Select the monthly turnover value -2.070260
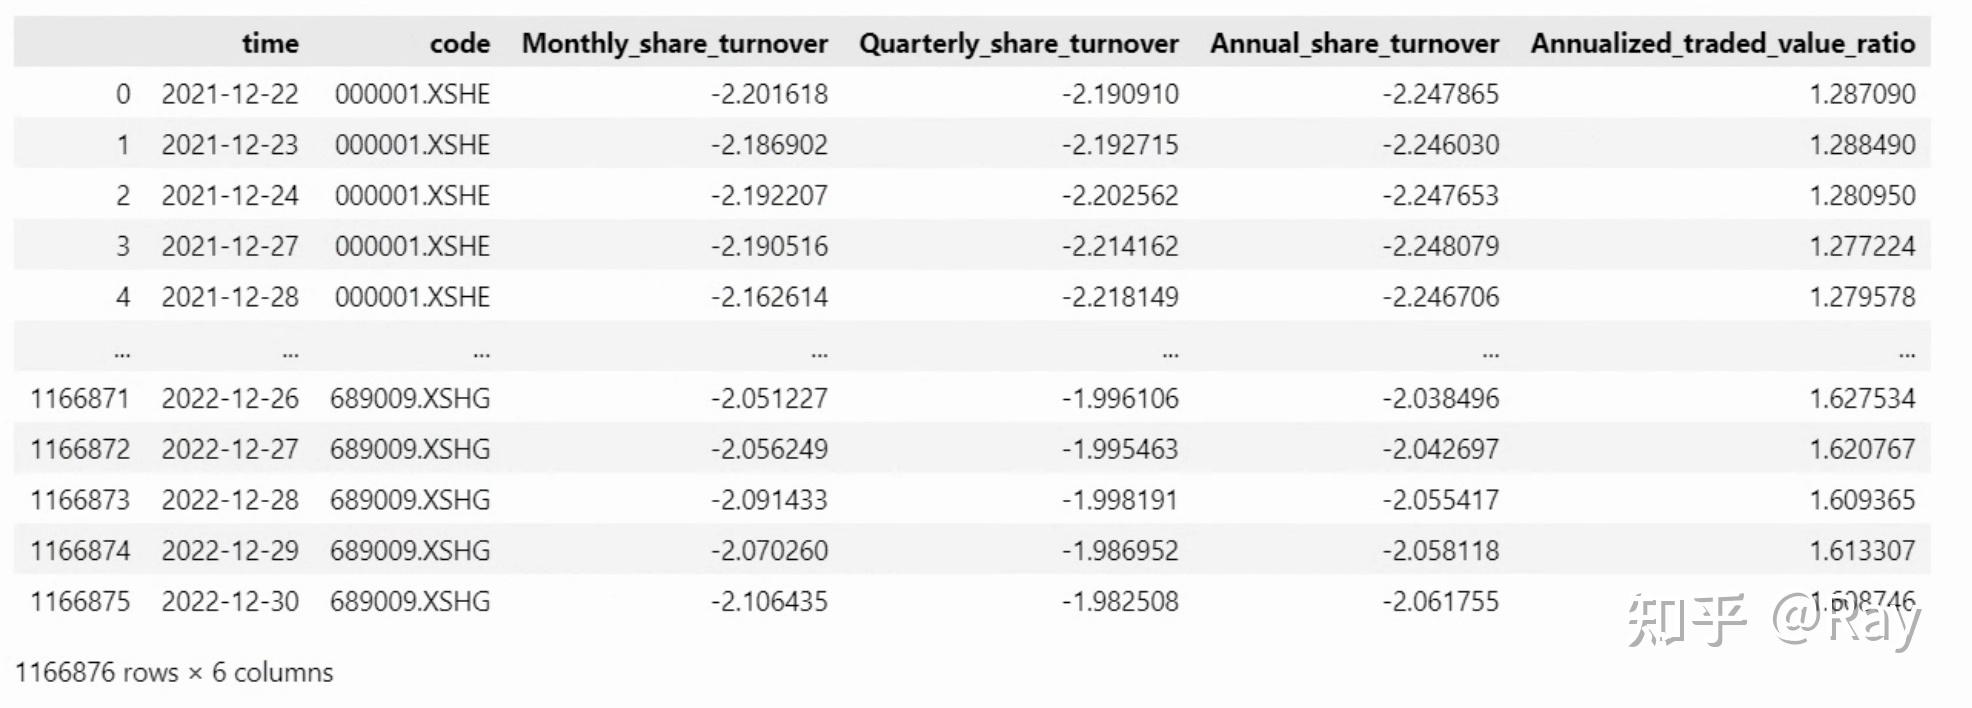 tap(769, 551)
